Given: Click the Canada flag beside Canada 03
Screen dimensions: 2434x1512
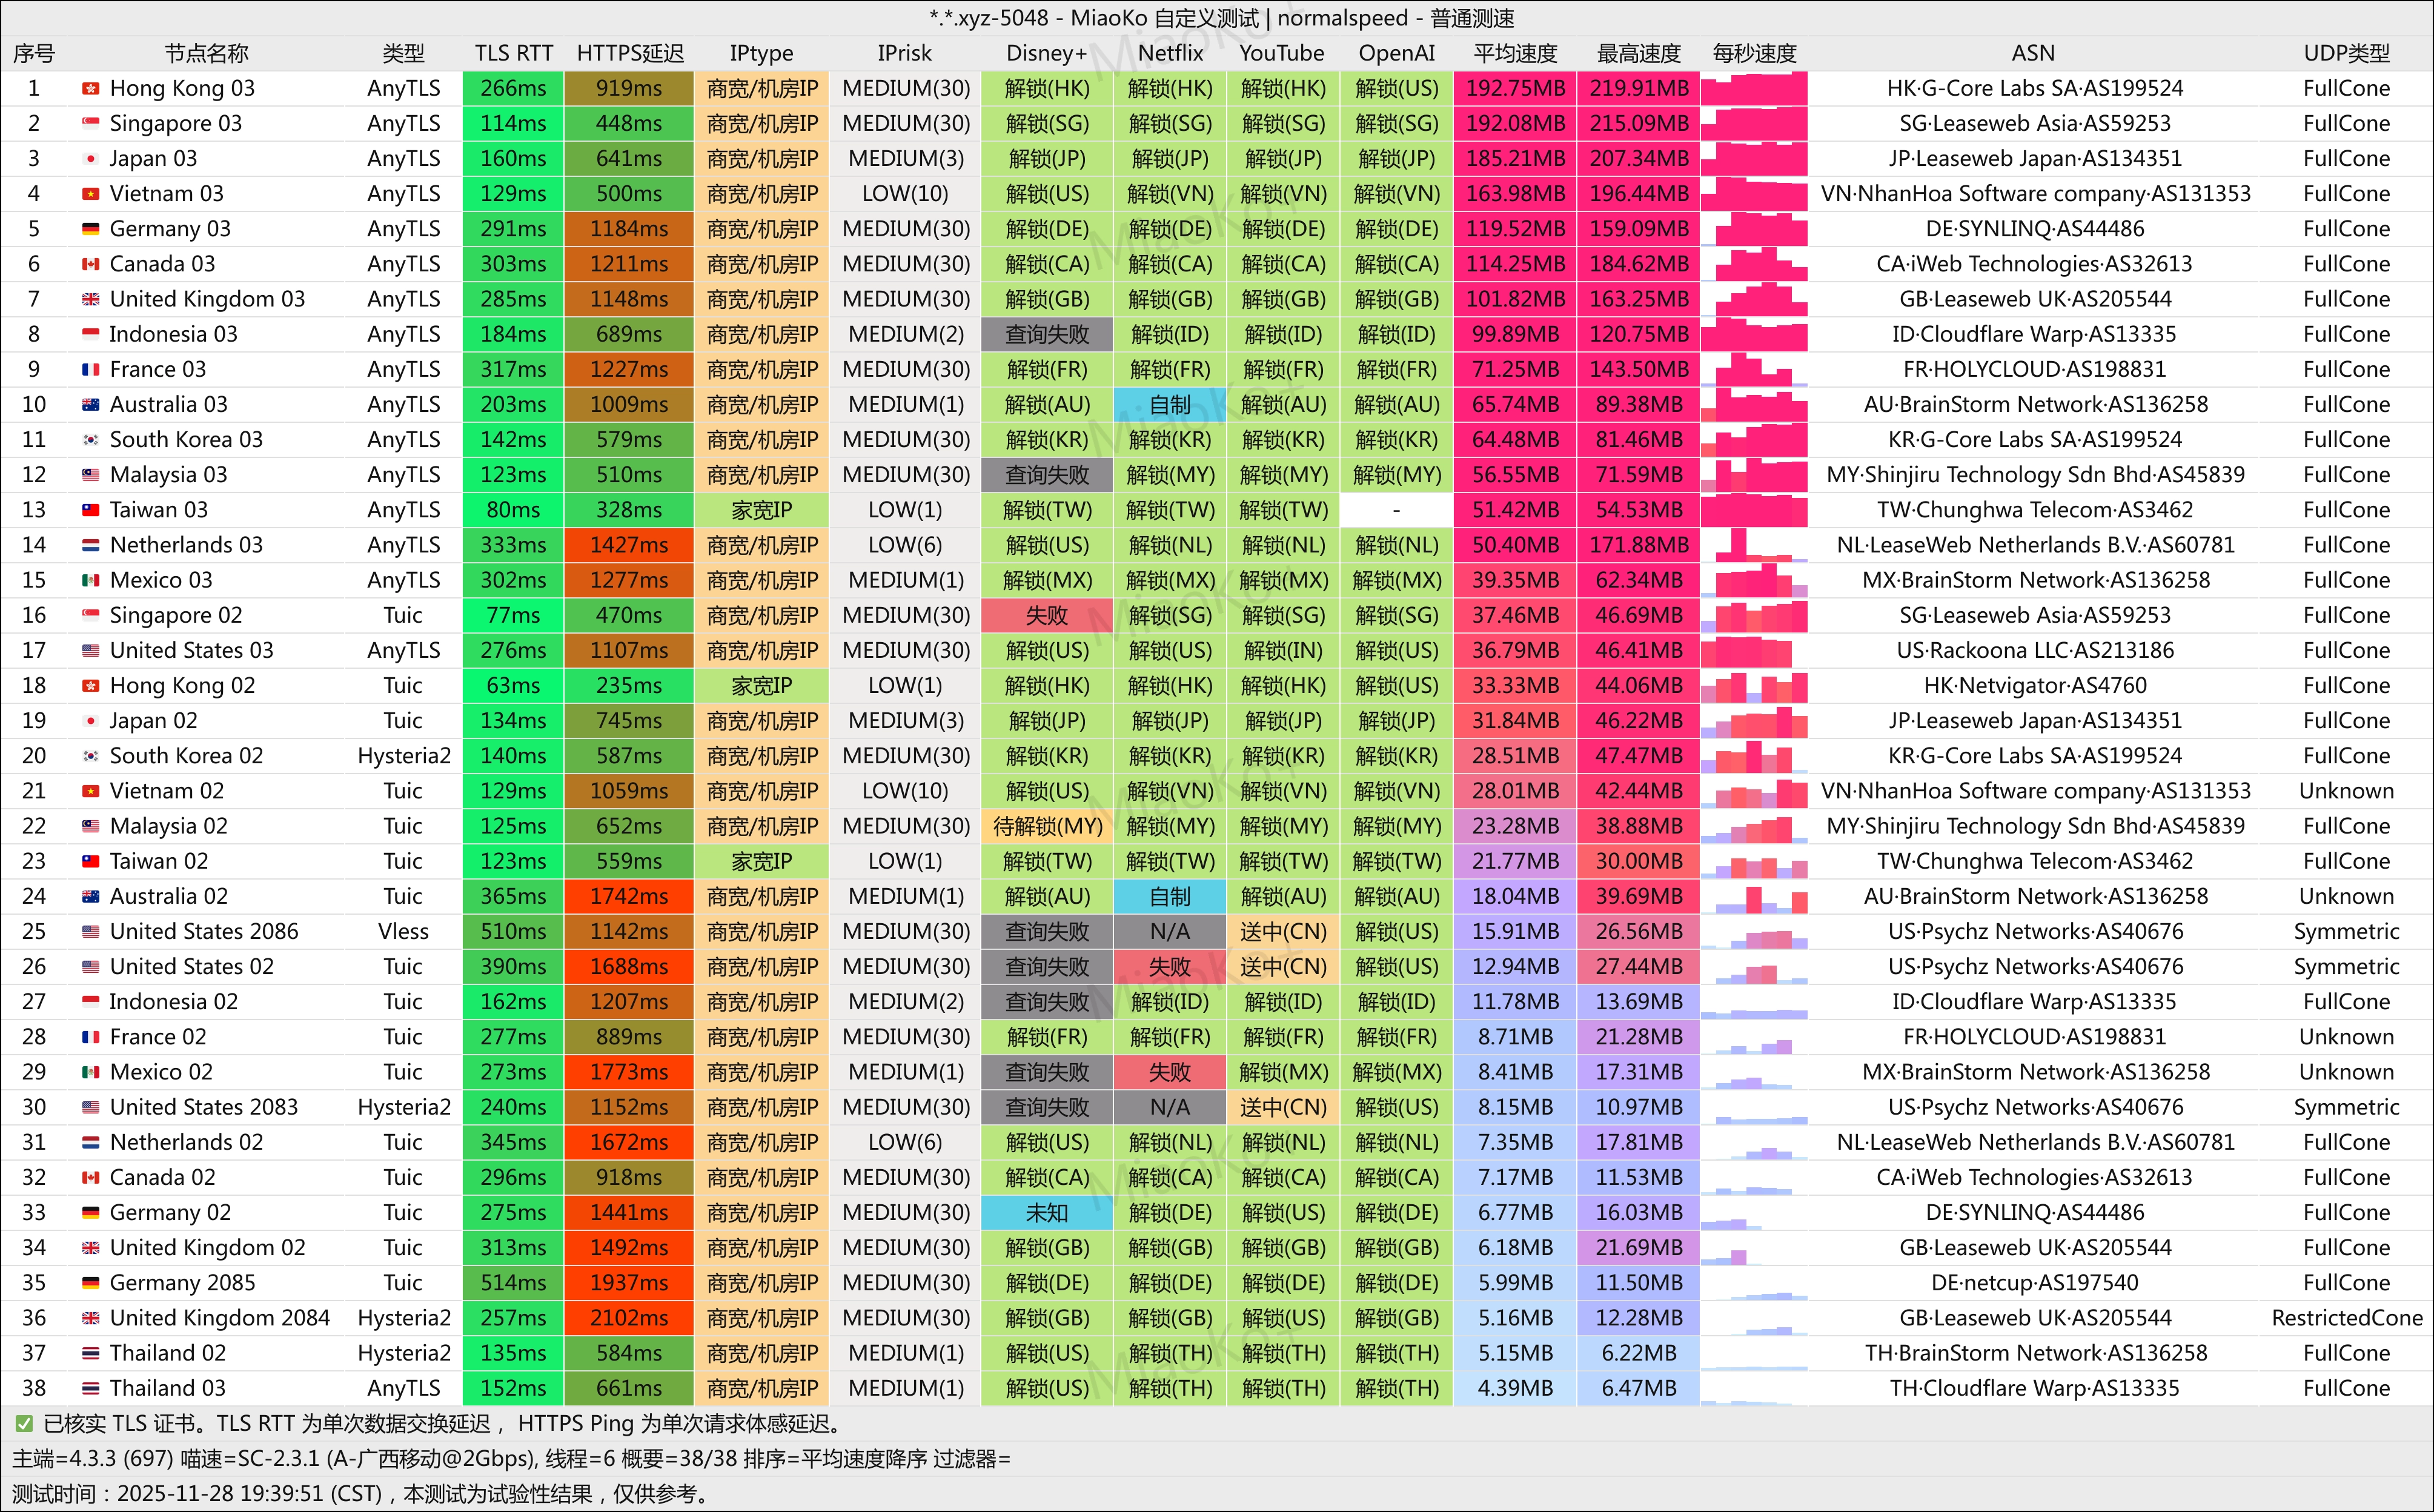Looking at the screenshot, I should point(90,264).
